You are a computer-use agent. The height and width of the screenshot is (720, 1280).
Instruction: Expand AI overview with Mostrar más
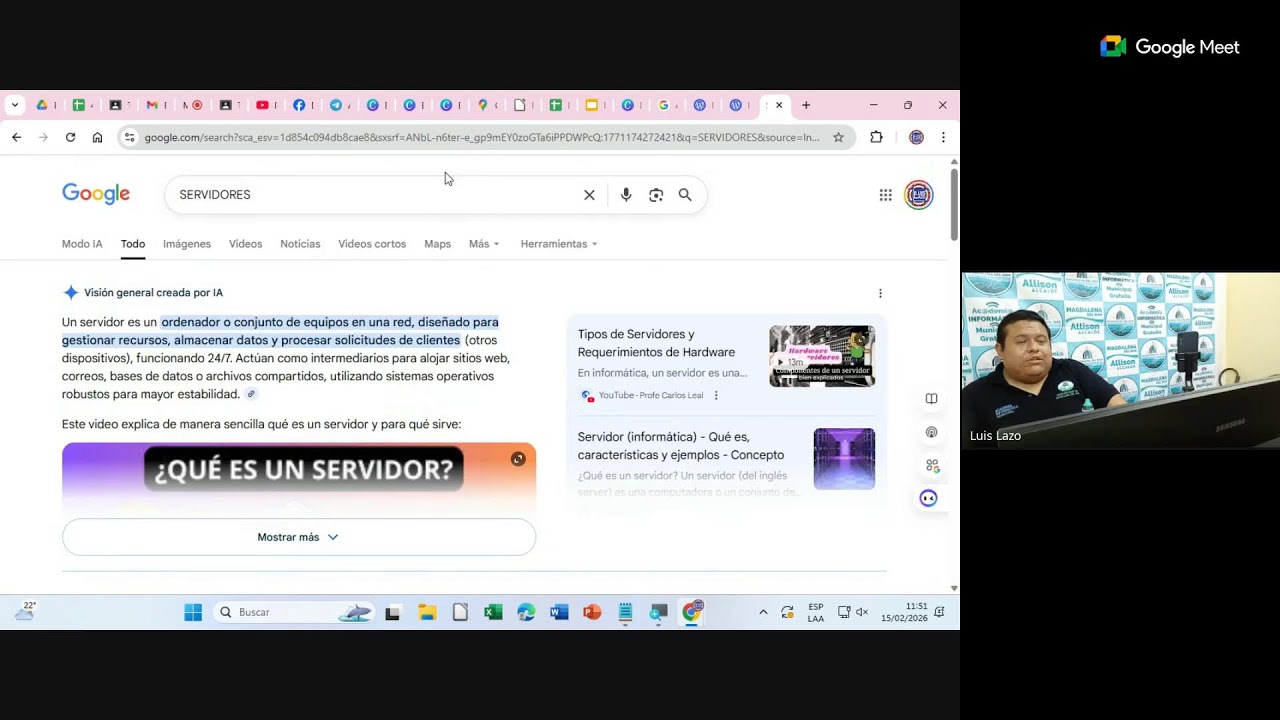(x=299, y=537)
